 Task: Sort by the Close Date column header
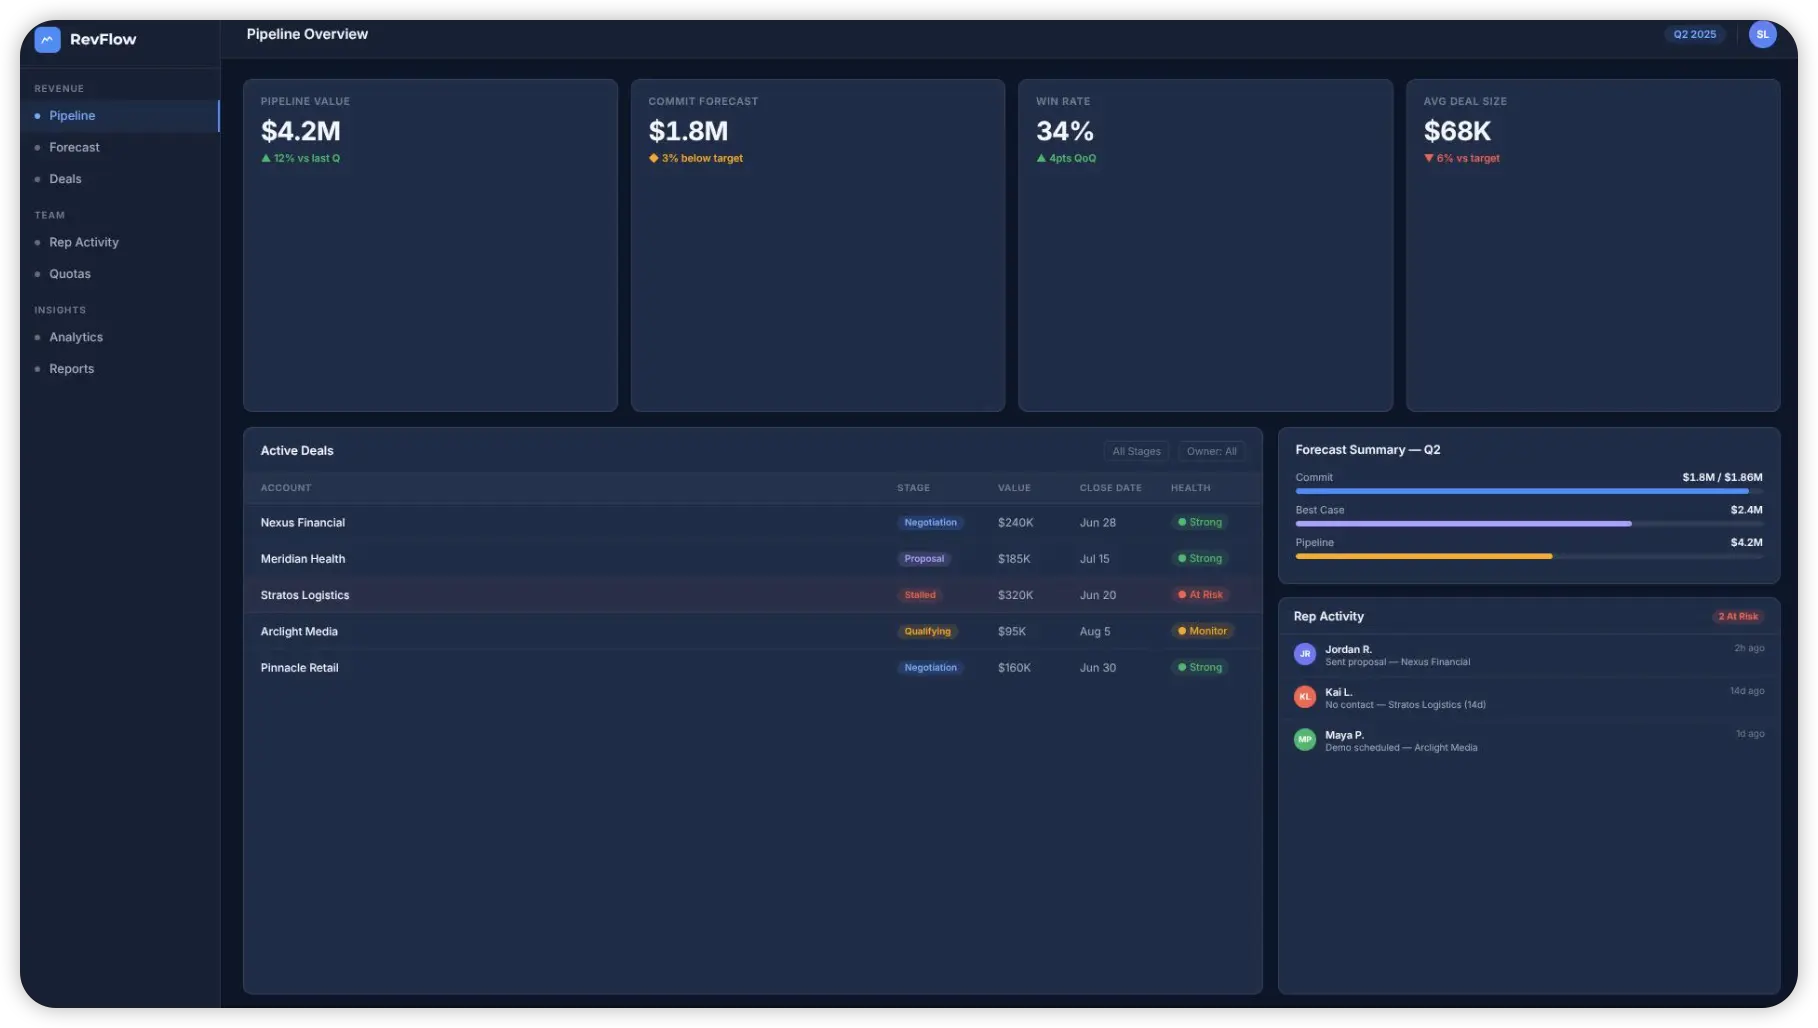click(x=1110, y=488)
